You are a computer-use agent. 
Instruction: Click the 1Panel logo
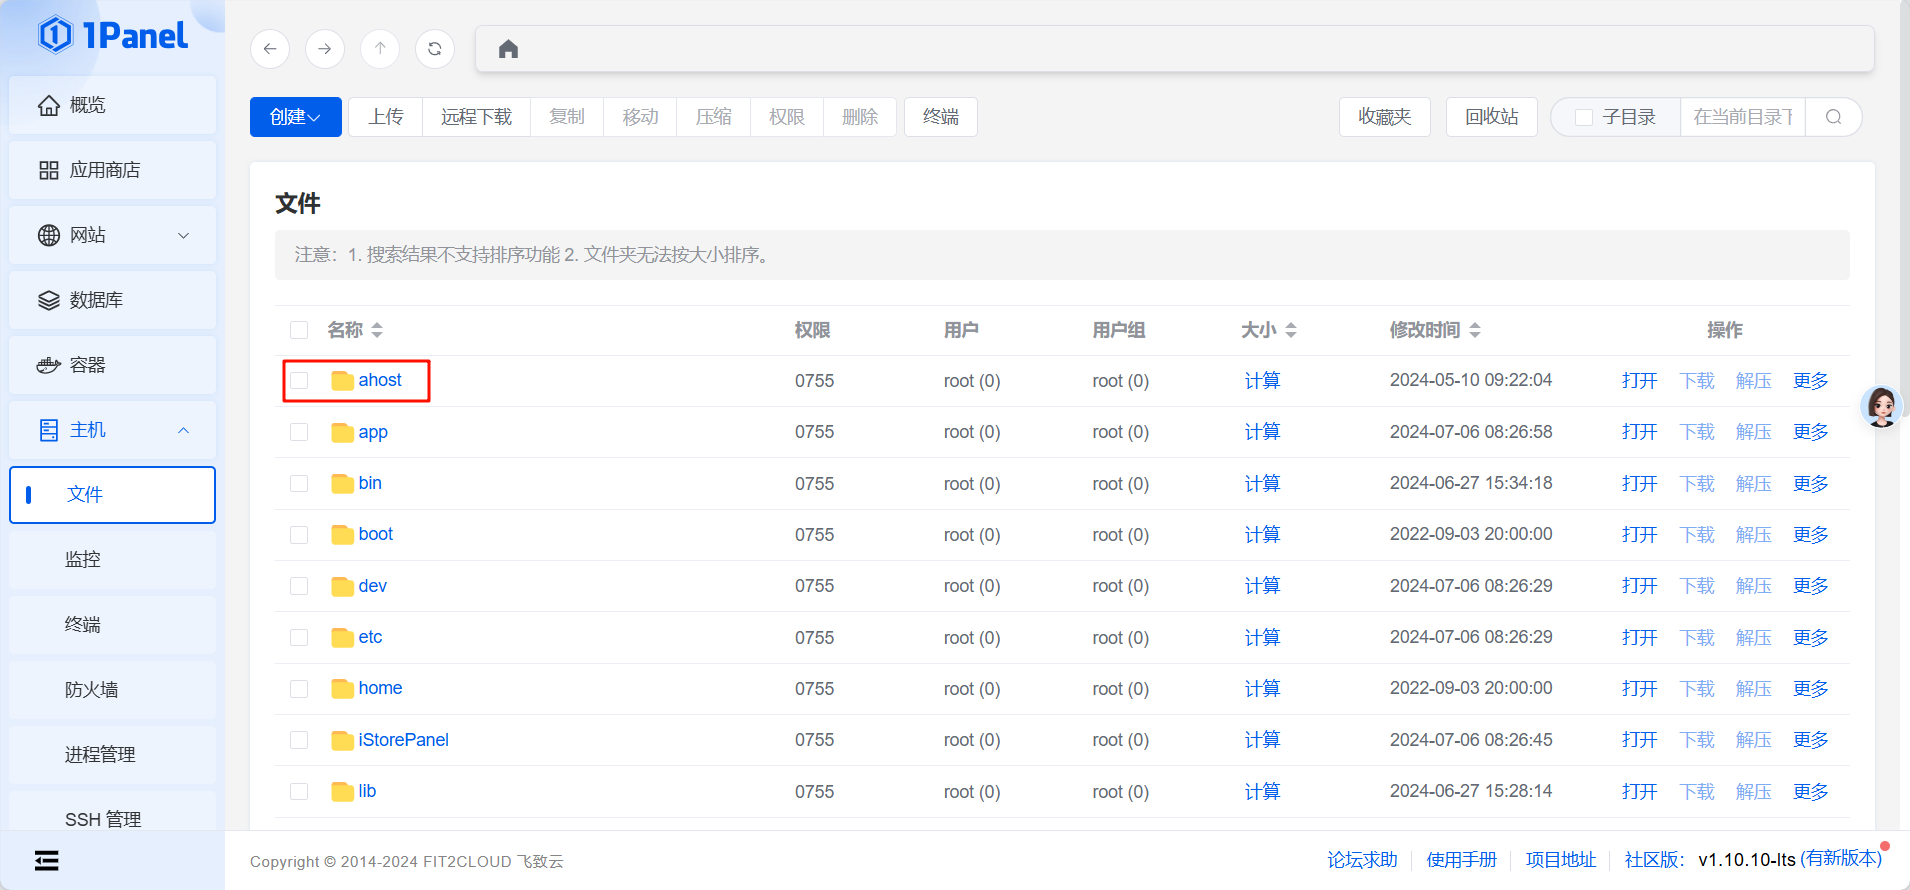[113, 36]
